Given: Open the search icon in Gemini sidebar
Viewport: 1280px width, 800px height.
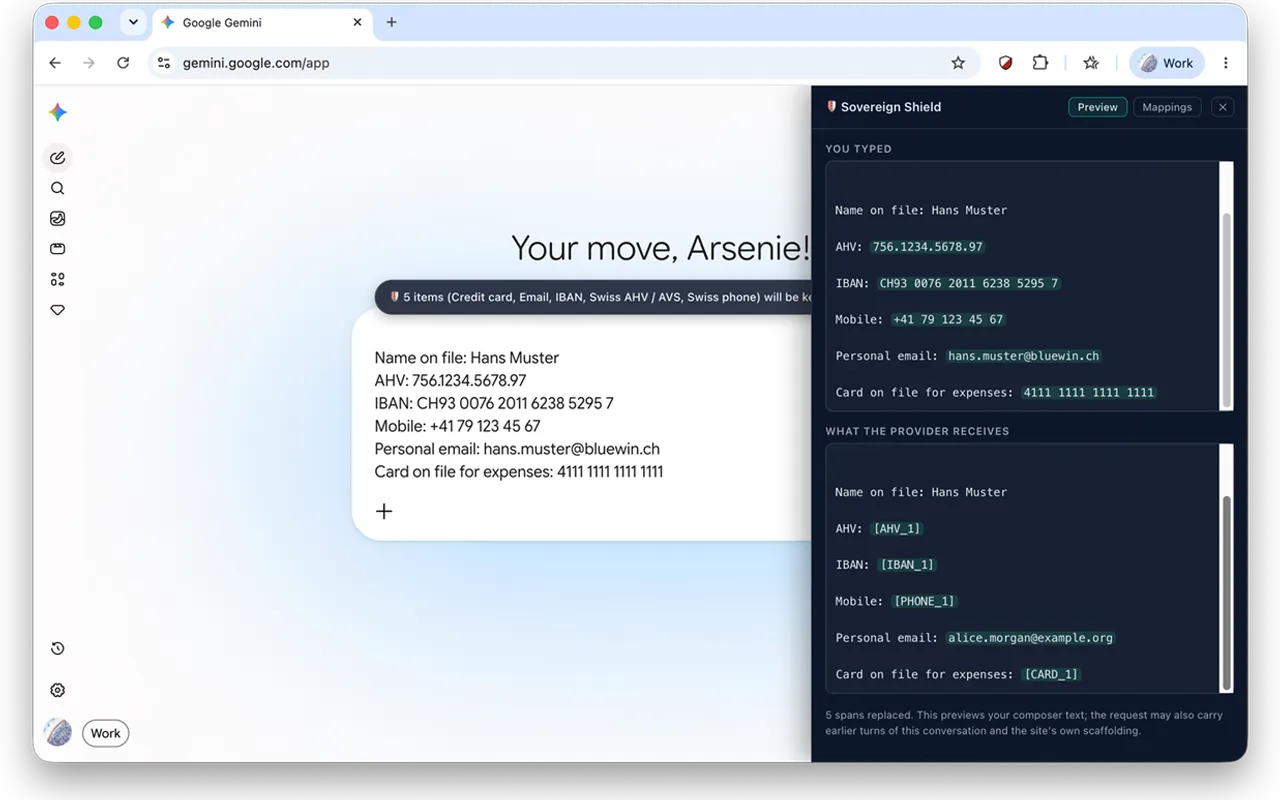Looking at the screenshot, I should pos(58,188).
